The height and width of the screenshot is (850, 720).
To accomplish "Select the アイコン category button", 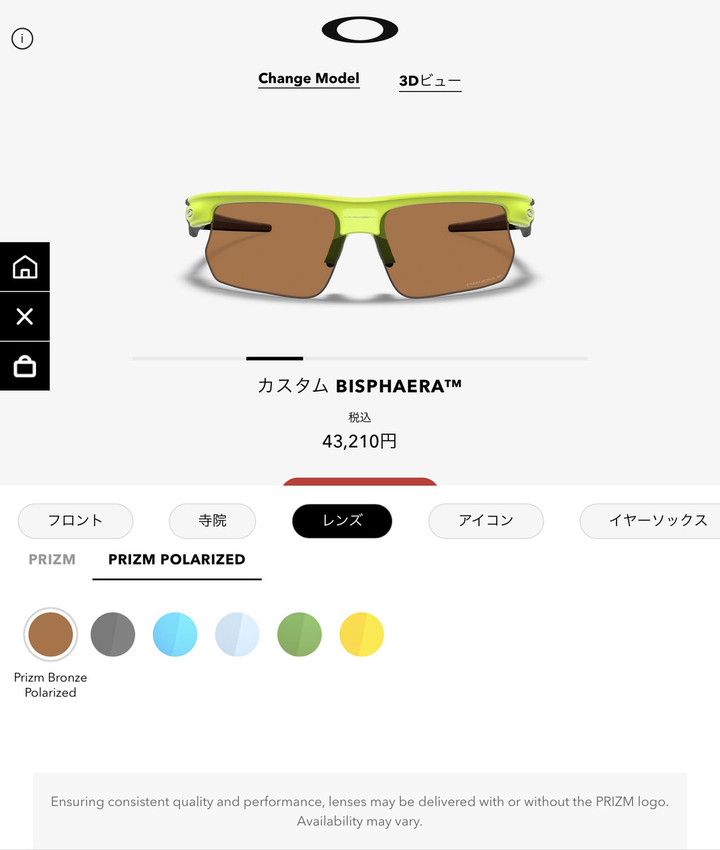I will pyautogui.click(x=486, y=520).
